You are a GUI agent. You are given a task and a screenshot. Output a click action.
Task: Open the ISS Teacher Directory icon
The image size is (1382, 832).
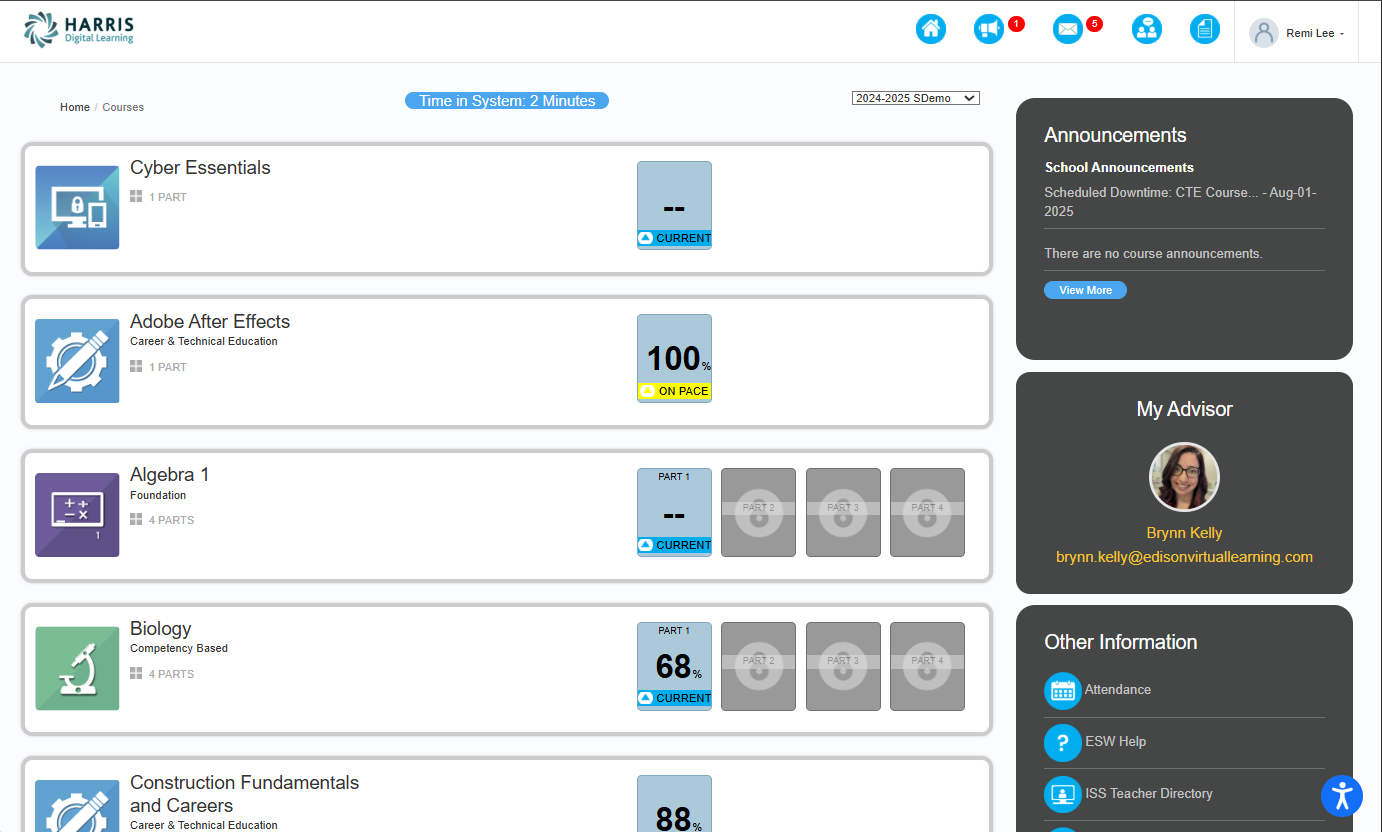(1063, 794)
